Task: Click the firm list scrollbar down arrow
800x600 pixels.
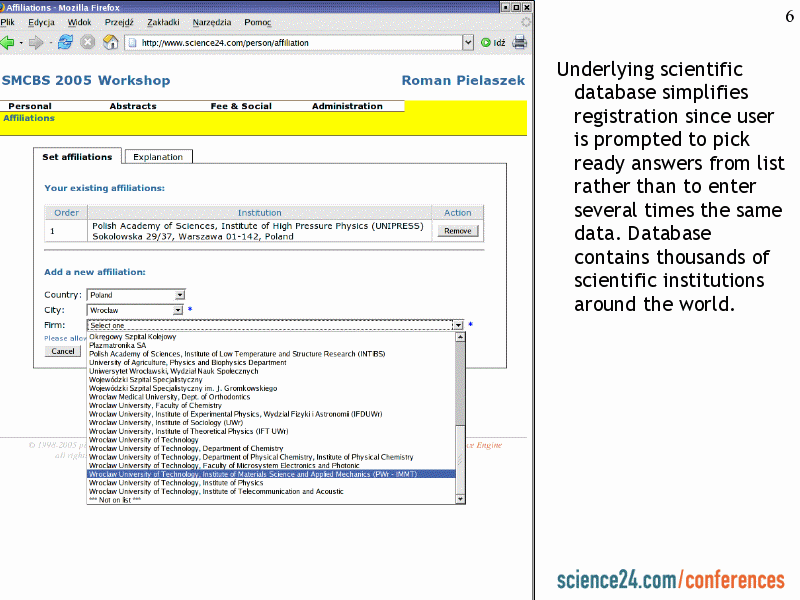Action: click(x=460, y=498)
